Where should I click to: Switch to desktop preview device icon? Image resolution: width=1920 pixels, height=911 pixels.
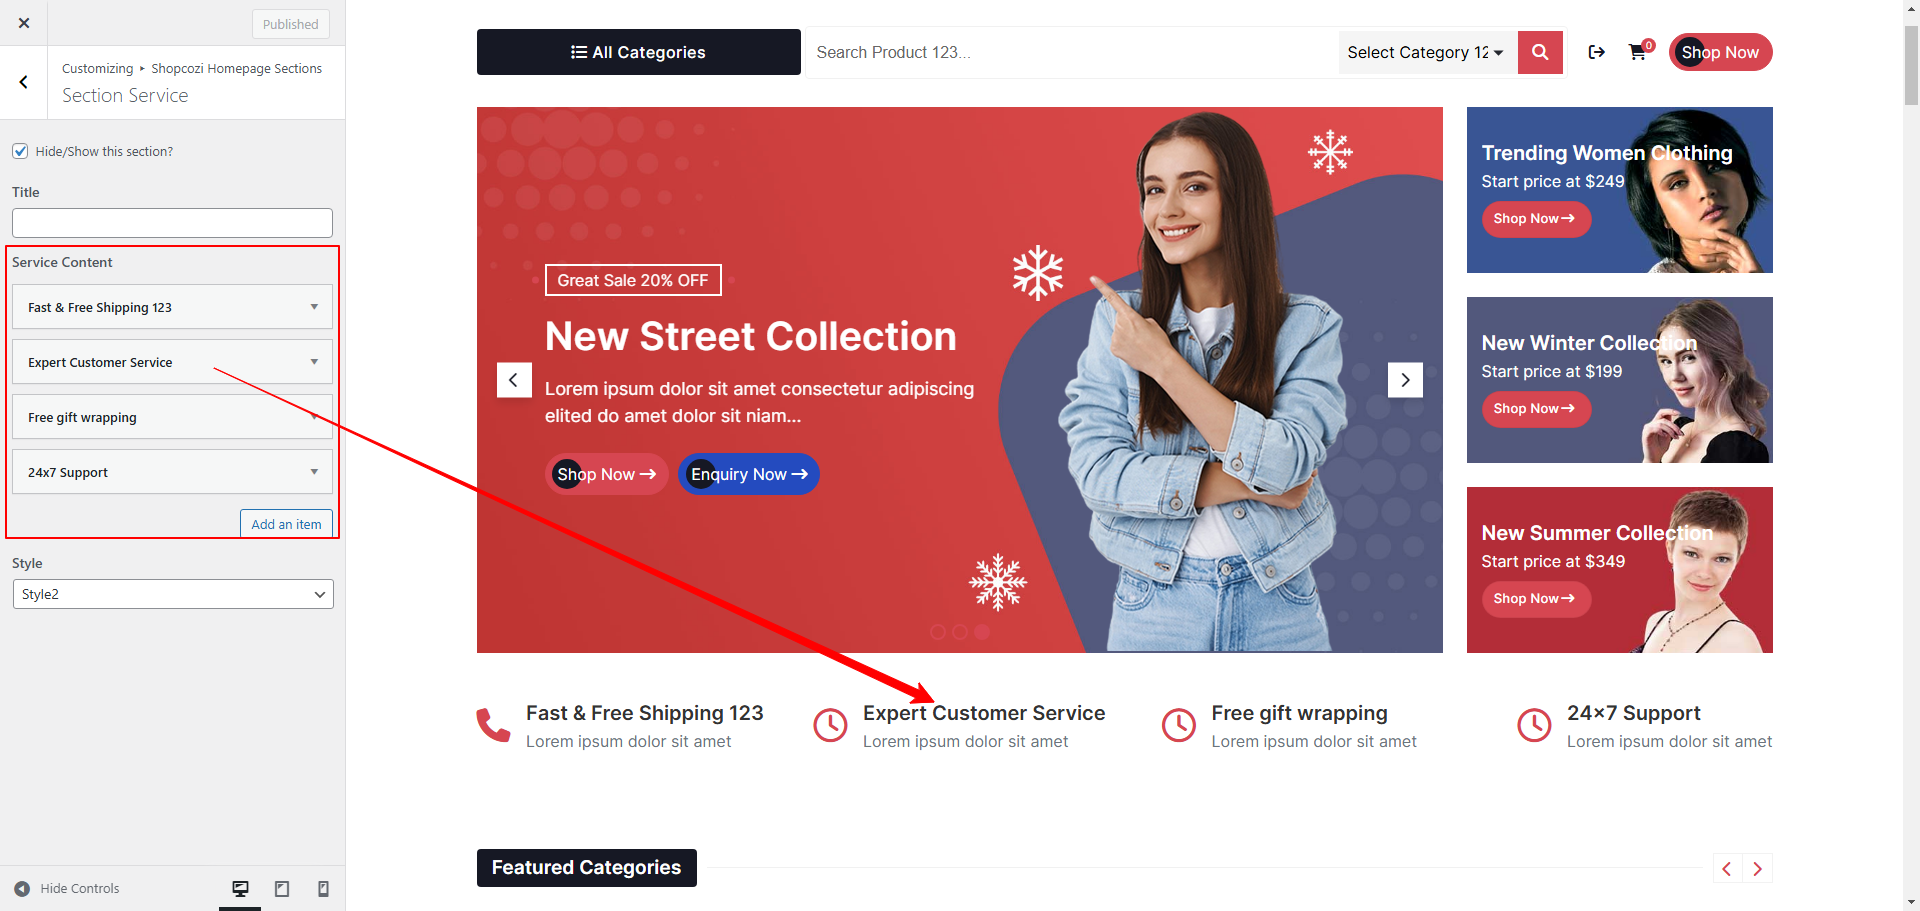240,889
